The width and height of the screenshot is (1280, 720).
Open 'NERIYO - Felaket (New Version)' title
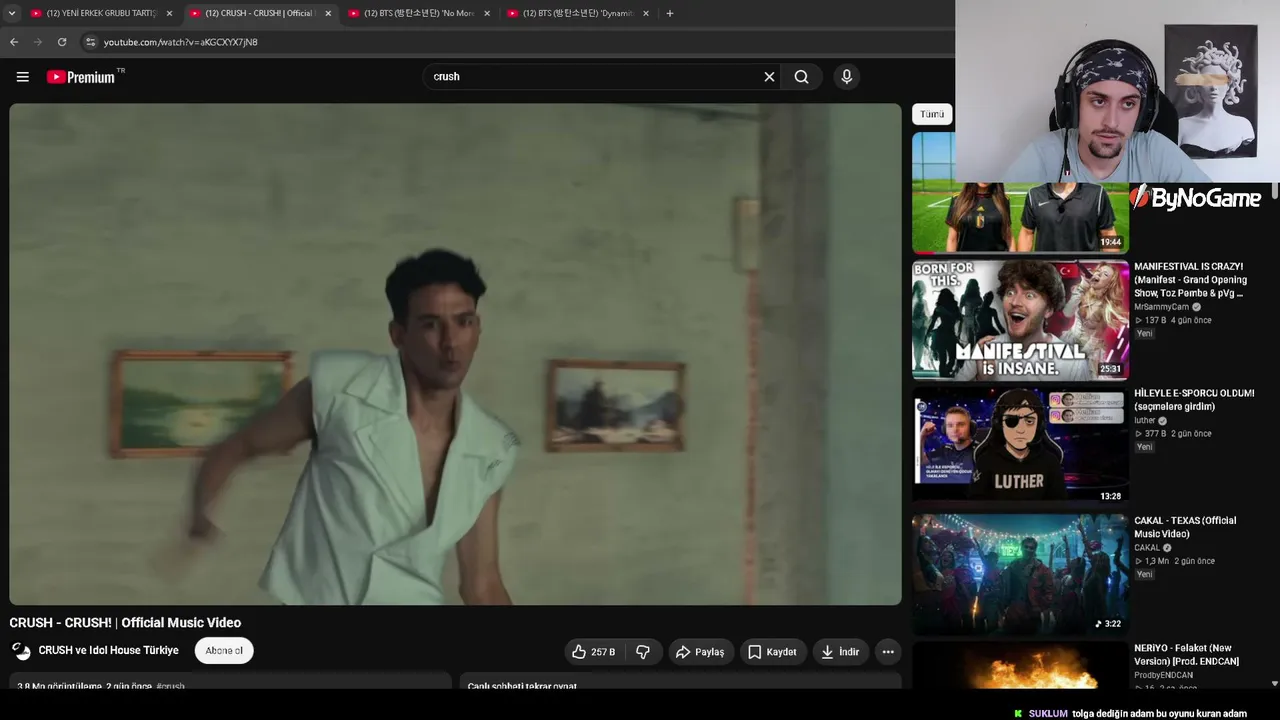click(x=1186, y=654)
